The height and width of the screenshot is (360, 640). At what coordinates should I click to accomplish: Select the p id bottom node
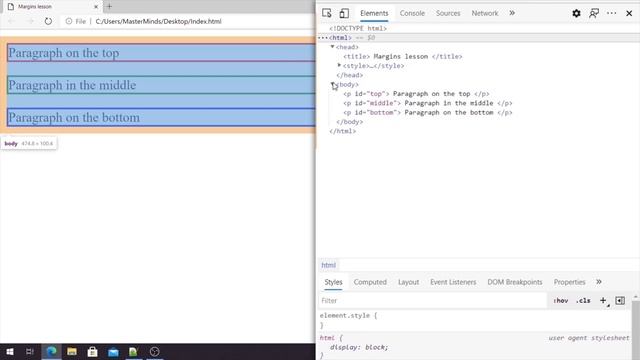(427, 113)
